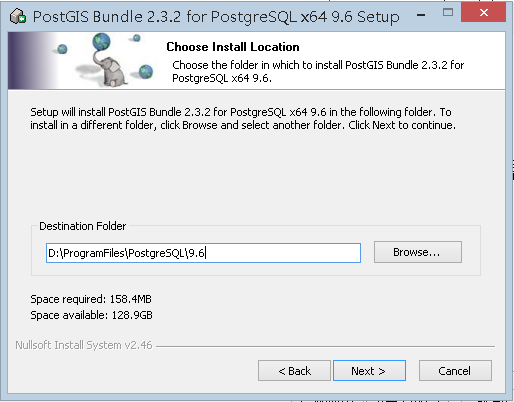The image size is (514, 402).
Task: Click the globe right of the elephant
Action: 146,71
